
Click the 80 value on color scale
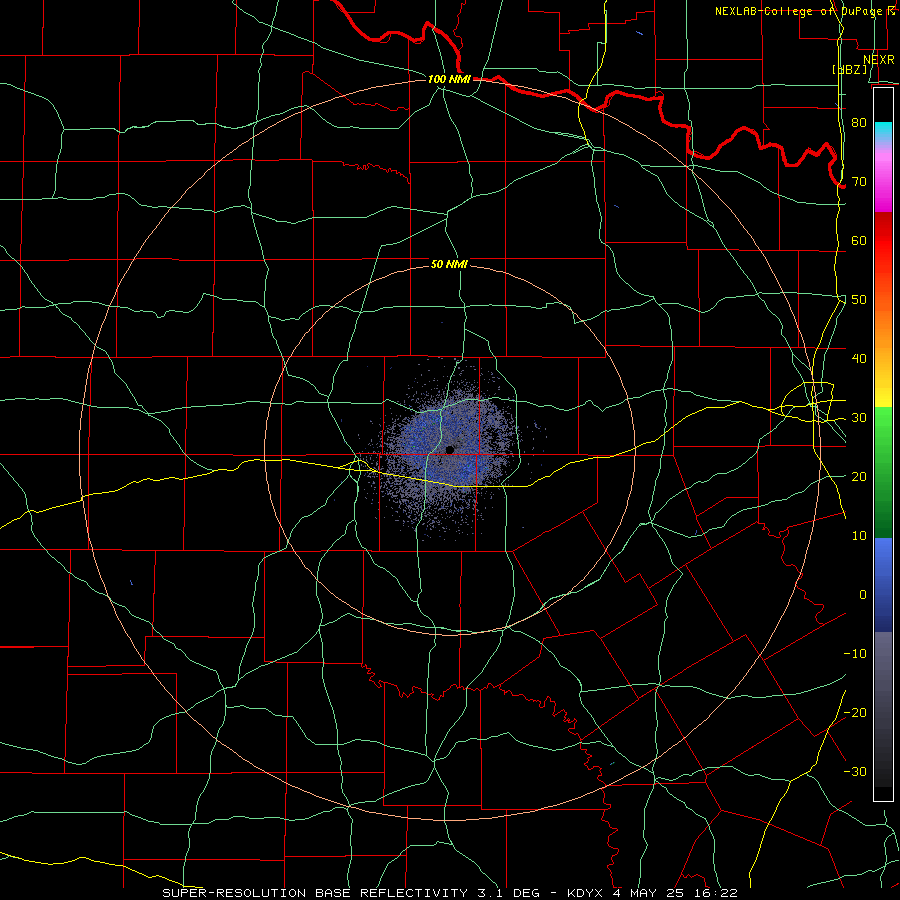tap(859, 123)
